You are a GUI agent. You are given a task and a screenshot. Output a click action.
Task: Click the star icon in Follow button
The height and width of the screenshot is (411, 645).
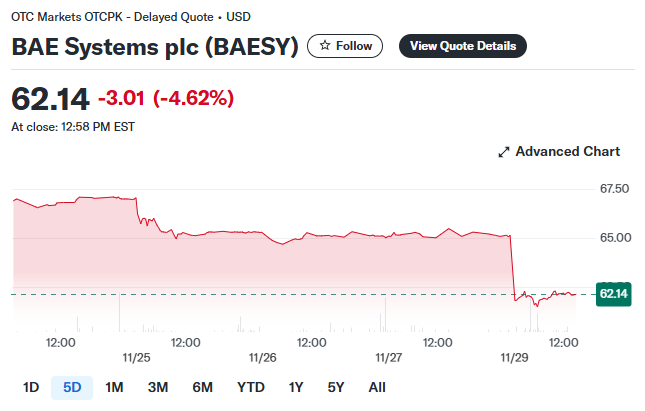coord(325,46)
